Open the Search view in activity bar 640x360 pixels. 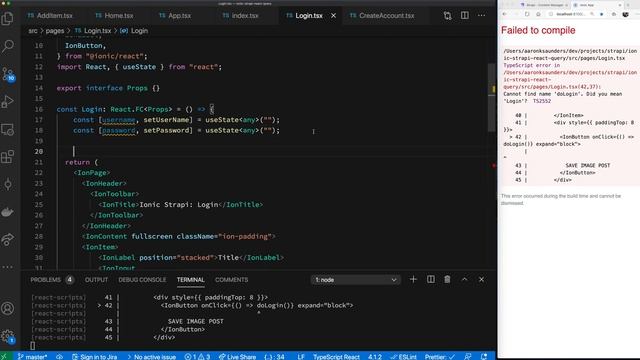(x=8, y=46)
